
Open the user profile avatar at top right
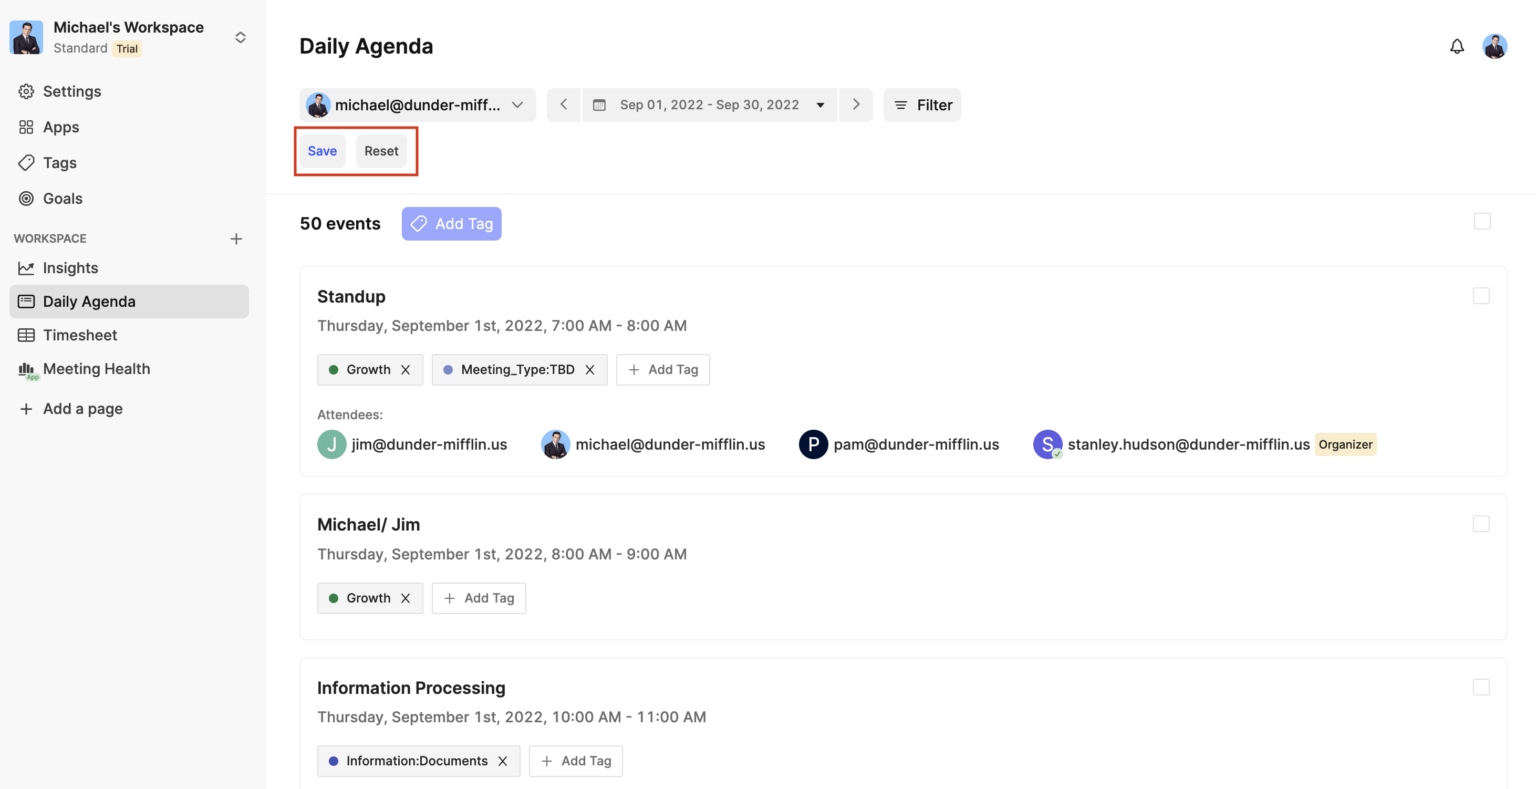(1495, 46)
